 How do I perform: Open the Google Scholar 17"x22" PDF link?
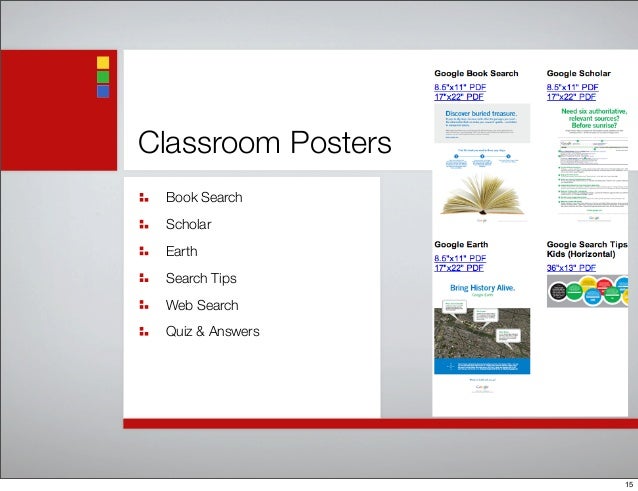tap(571, 97)
